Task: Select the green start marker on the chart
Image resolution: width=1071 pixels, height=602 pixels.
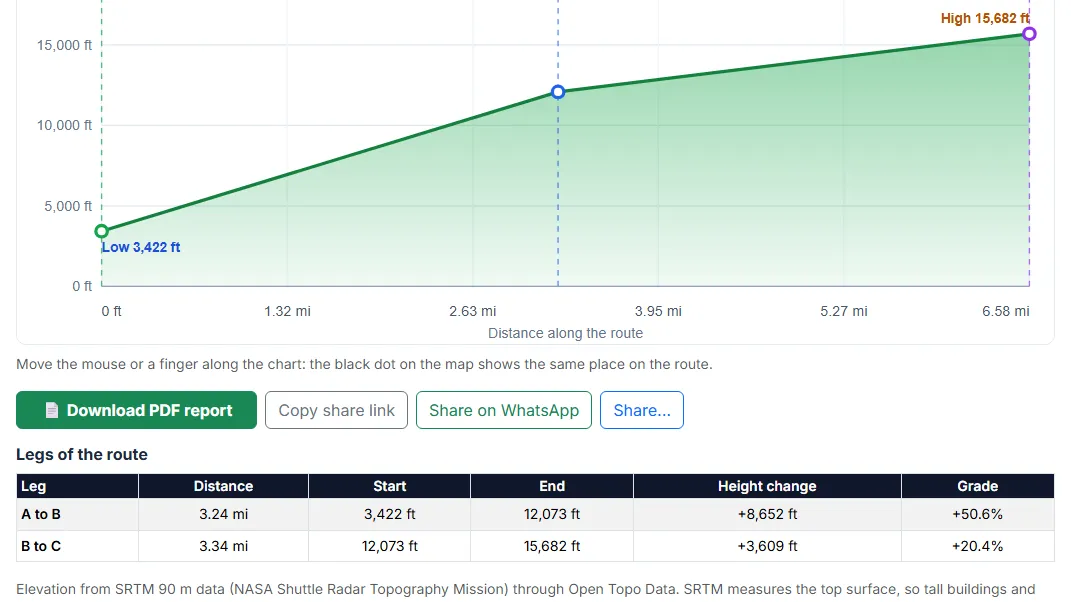Action: pyautogui.click(x=102, y=231)
